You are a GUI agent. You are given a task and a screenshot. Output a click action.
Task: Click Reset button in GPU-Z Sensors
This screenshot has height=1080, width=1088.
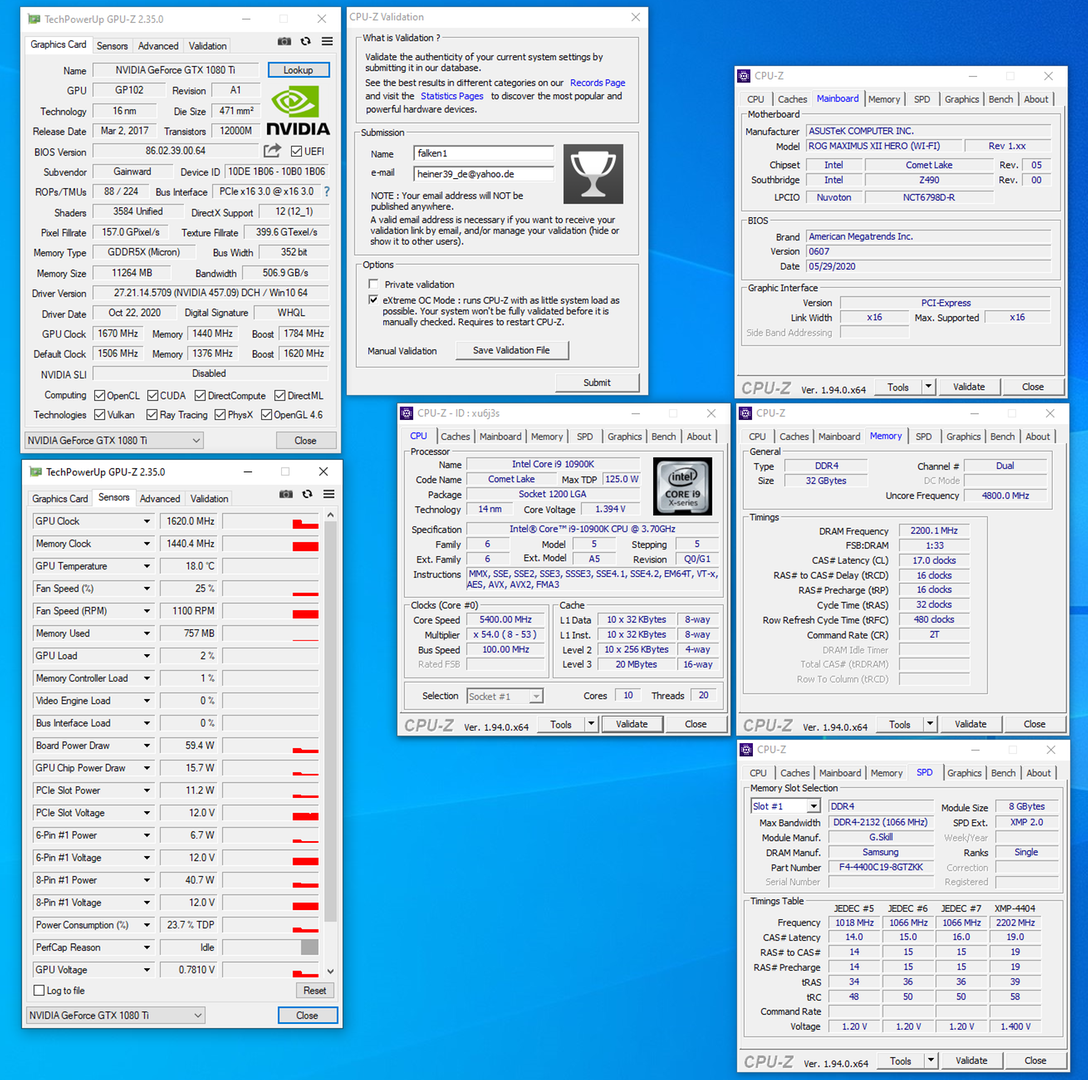[315, 990]
